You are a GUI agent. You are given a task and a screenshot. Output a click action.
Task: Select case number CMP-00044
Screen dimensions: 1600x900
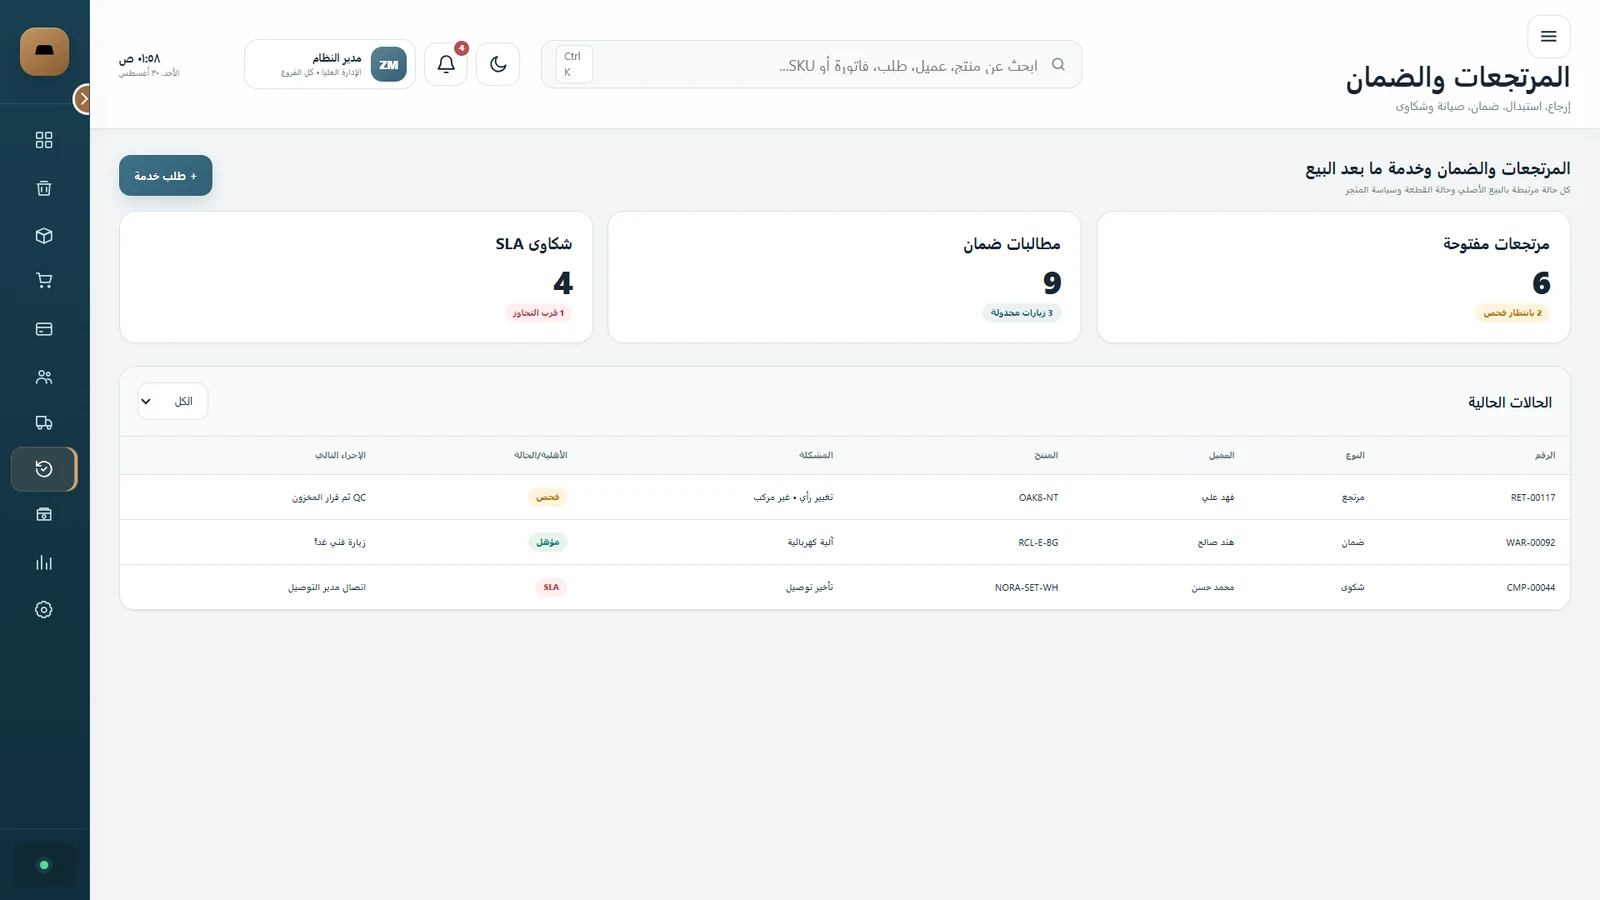coord(1531,587)
